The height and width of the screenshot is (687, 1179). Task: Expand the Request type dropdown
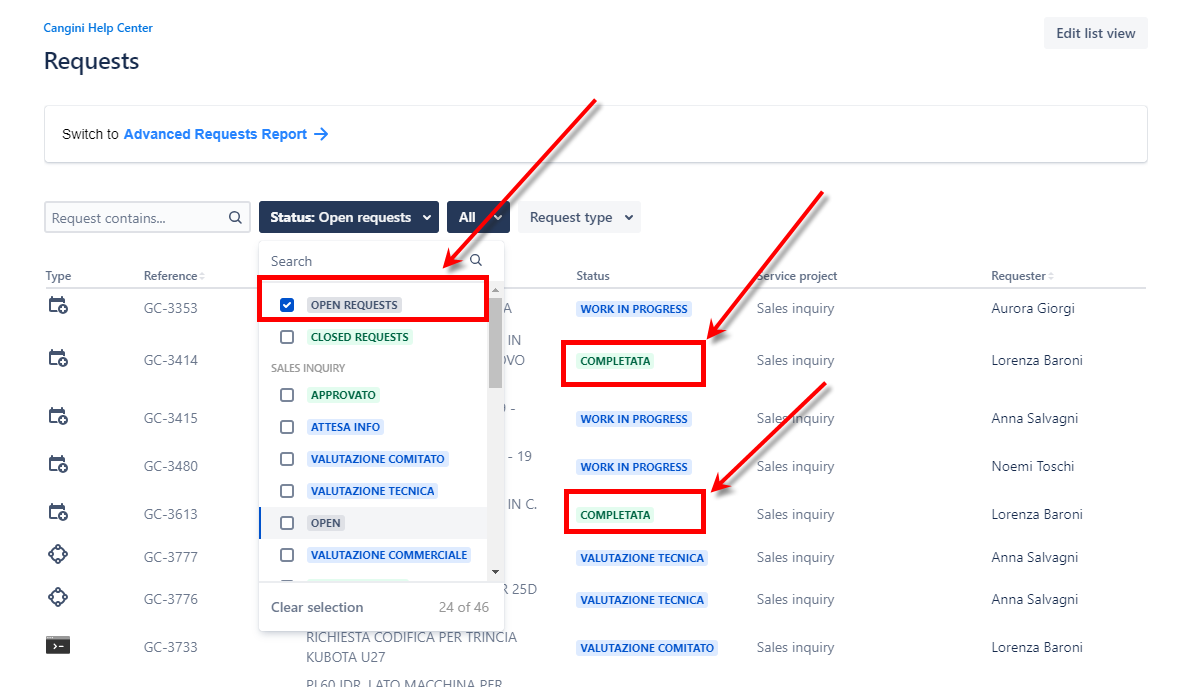point(579,217)
